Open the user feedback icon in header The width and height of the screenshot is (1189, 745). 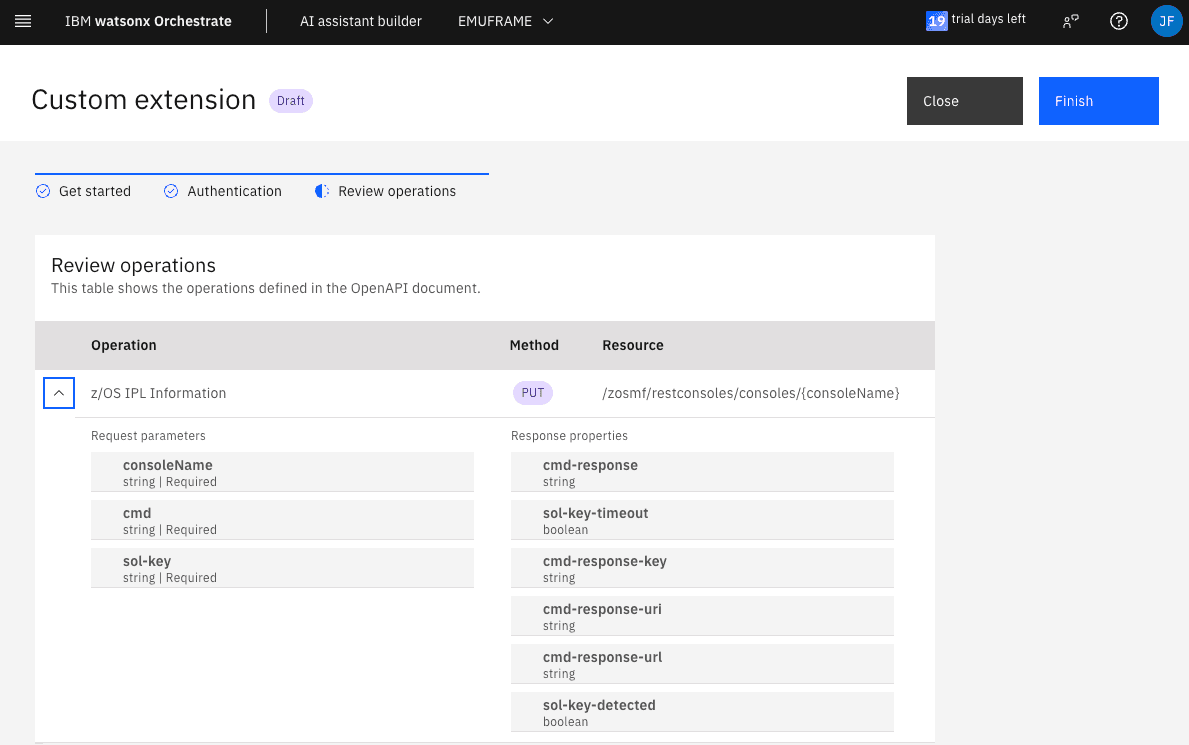pyautogui.click(x=1071, y=21)
